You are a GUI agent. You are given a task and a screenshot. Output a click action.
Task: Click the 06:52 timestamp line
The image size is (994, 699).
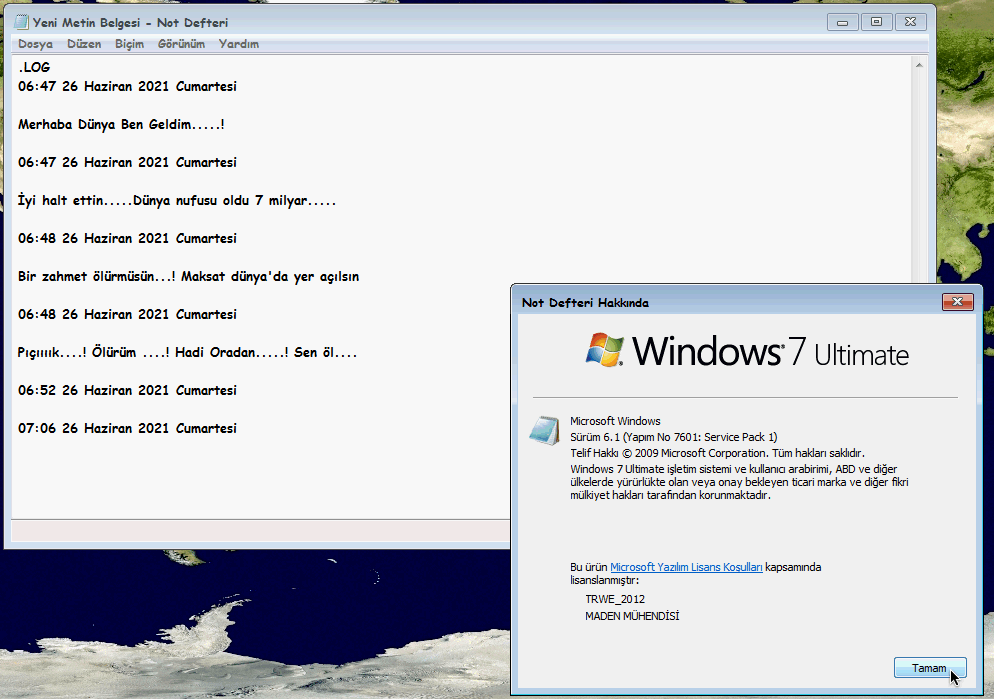click(x=127, y=390)
